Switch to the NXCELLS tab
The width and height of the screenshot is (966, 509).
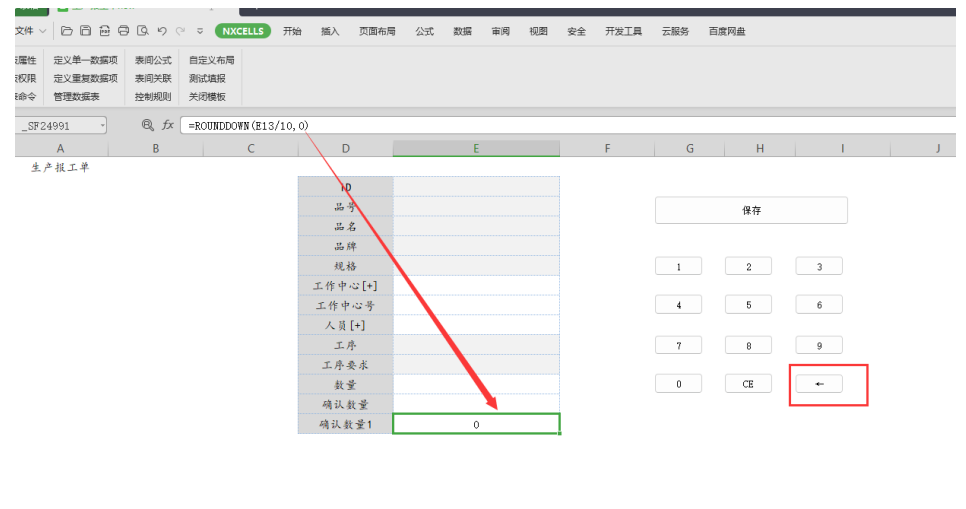[x=243, y=31]
